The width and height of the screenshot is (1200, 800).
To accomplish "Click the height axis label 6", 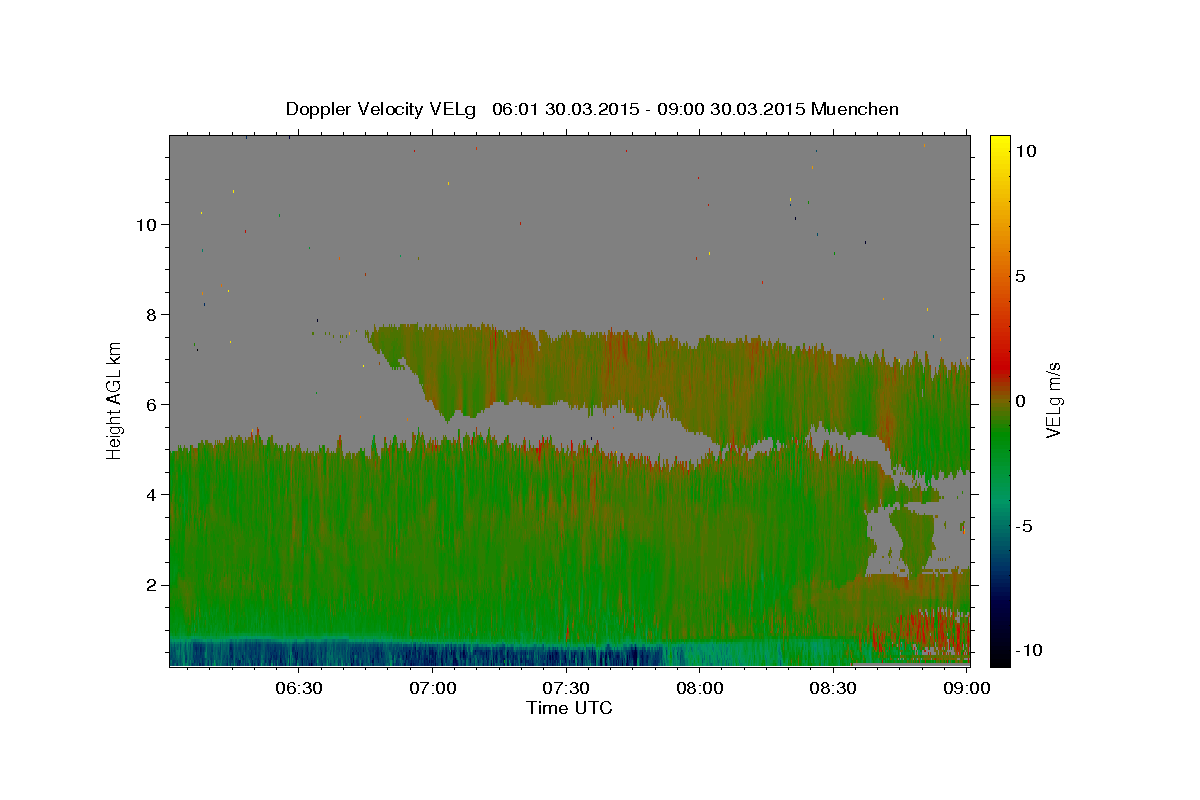I will (150, 404).
